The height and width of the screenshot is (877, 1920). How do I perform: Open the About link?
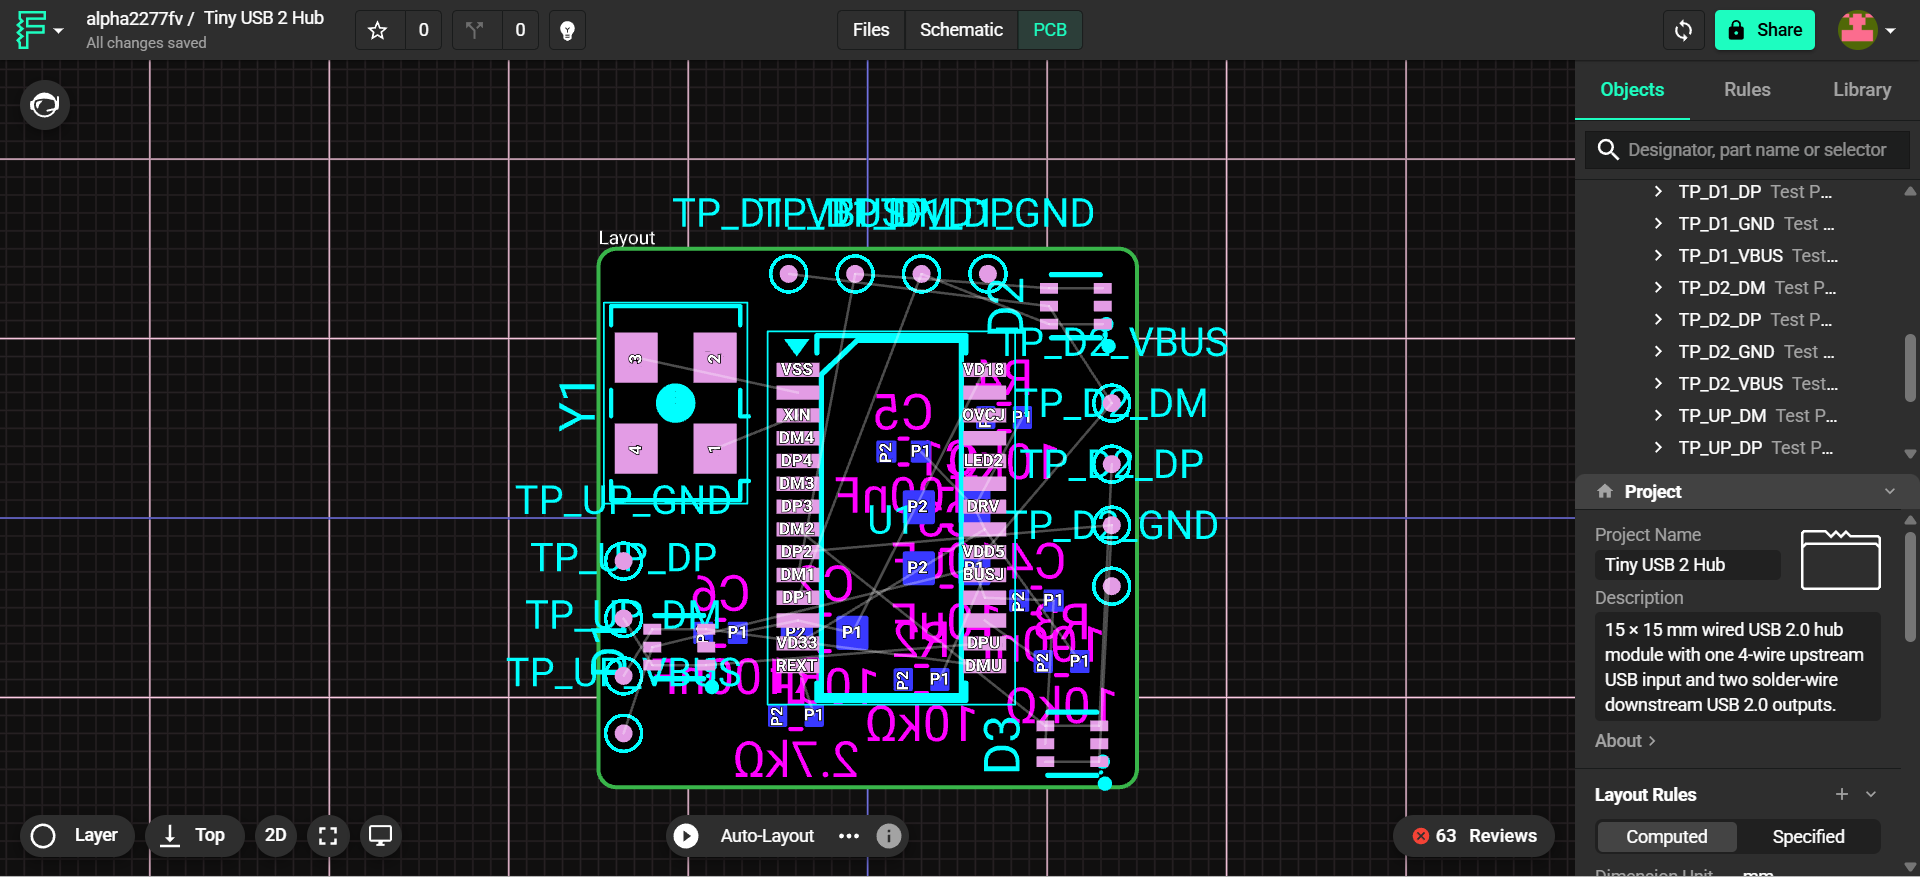tap(1625, 740)
